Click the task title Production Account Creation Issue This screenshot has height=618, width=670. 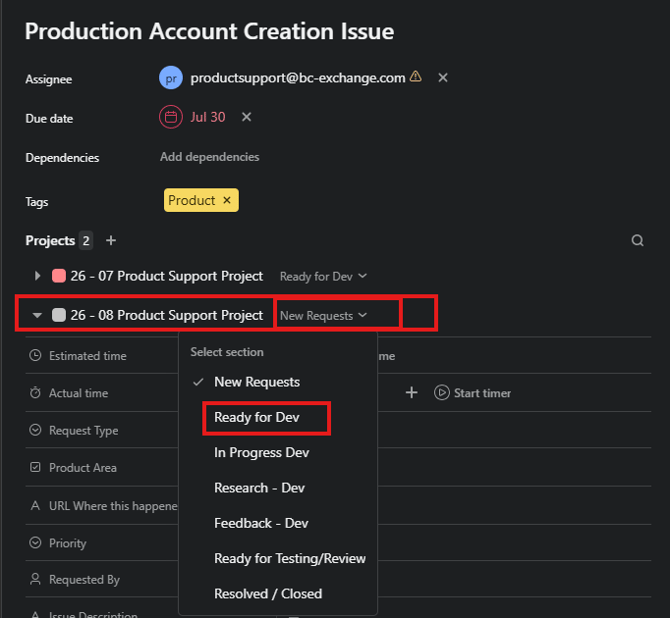point(209,31)
